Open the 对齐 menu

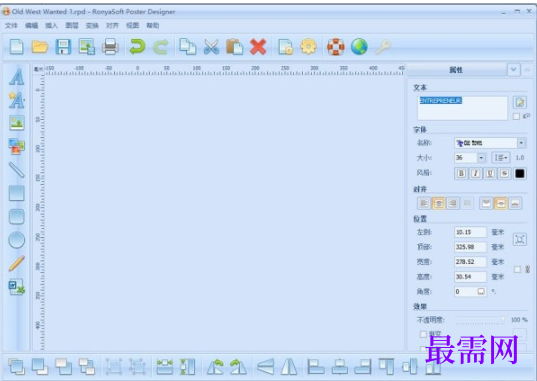tap(112, 25)
